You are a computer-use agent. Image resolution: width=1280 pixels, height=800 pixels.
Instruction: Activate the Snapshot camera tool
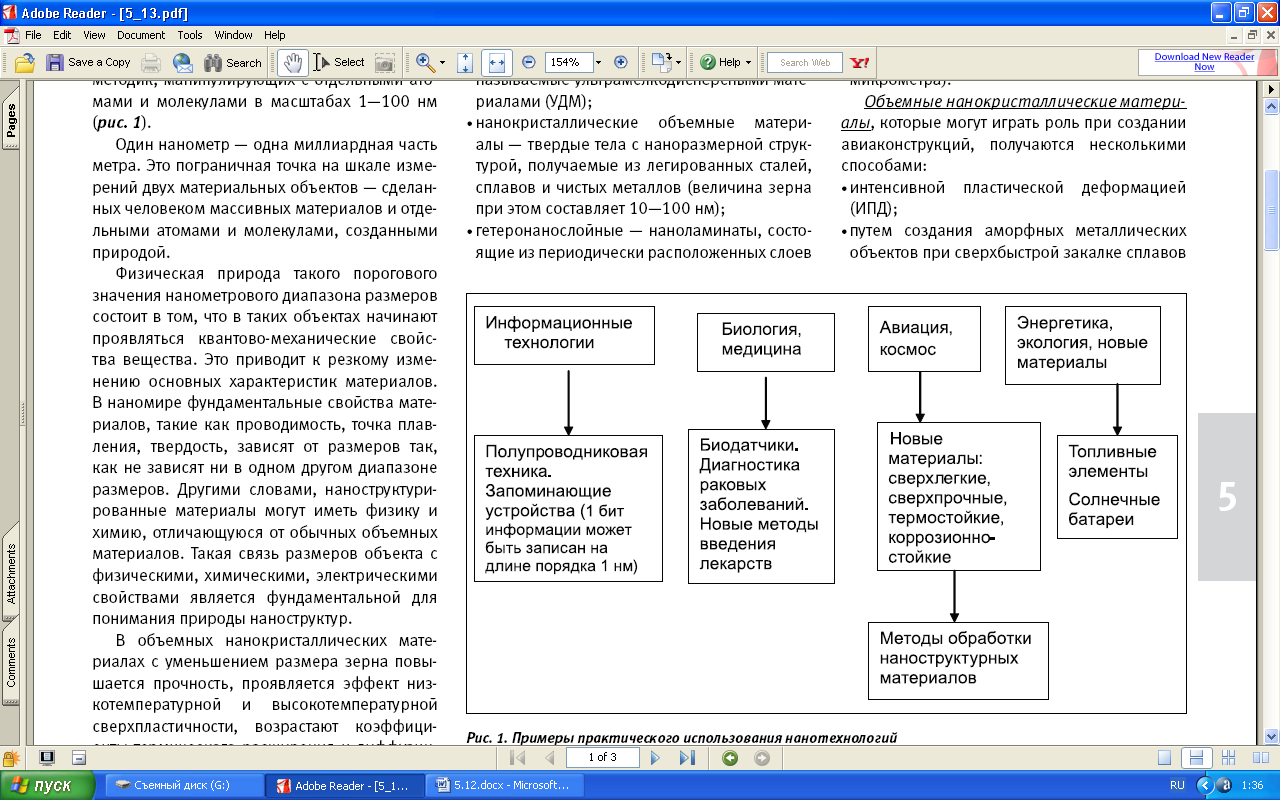click(x=384, y=62)
